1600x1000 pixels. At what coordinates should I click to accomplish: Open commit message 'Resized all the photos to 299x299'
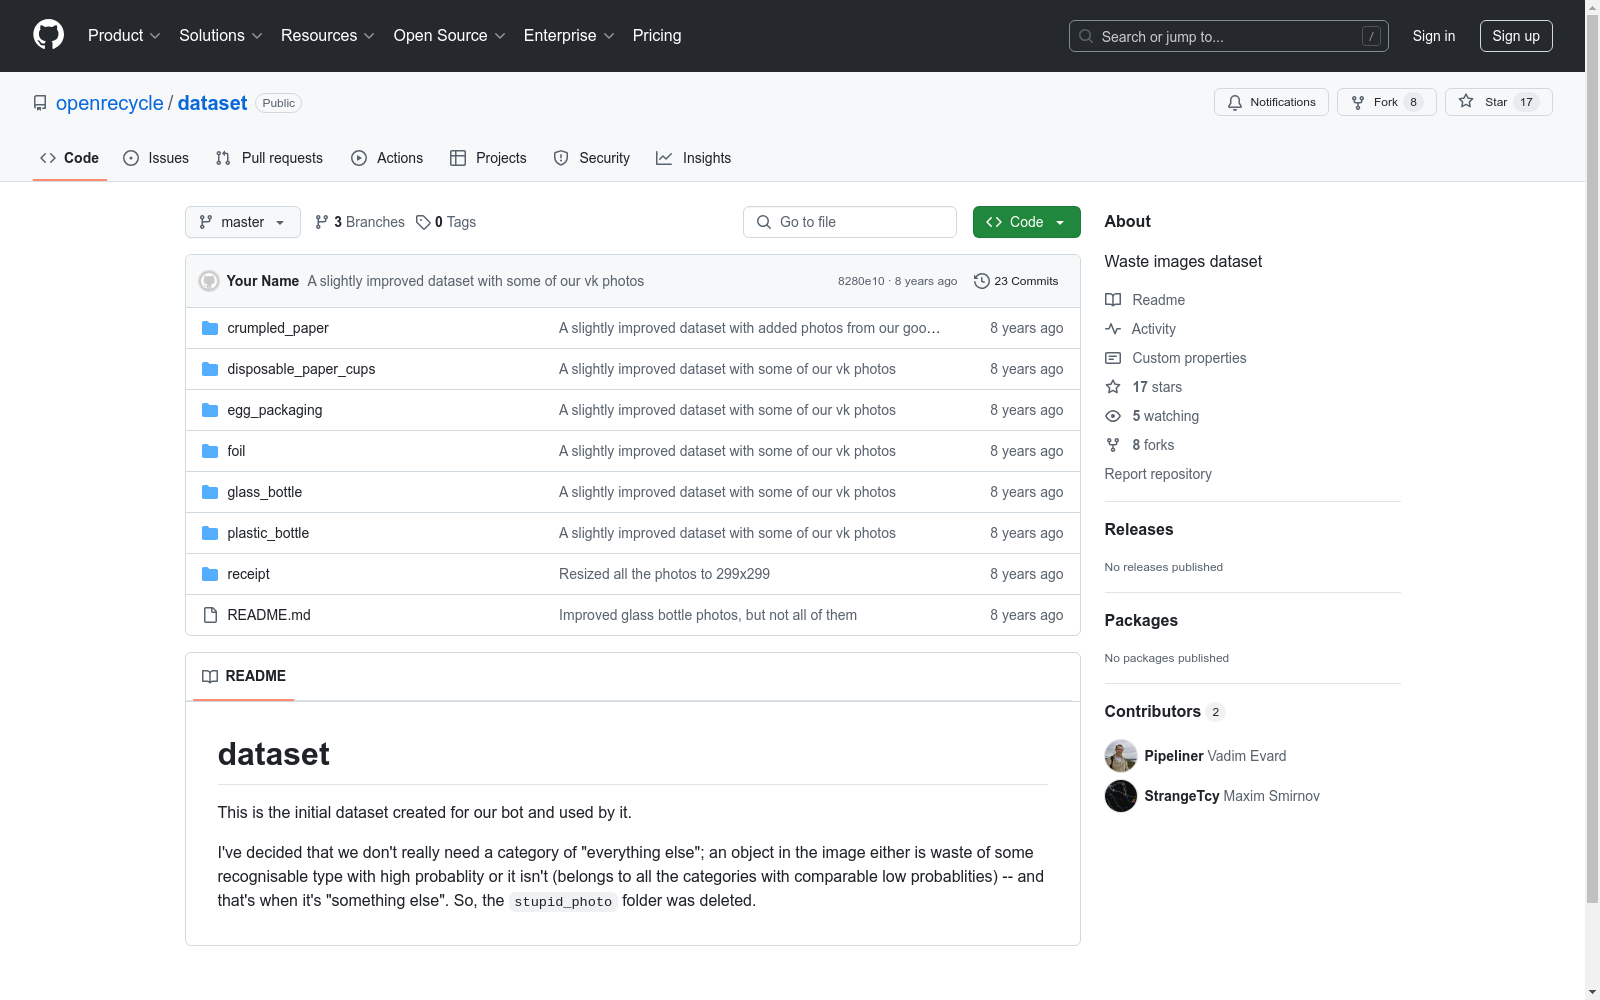coord(664,574)
